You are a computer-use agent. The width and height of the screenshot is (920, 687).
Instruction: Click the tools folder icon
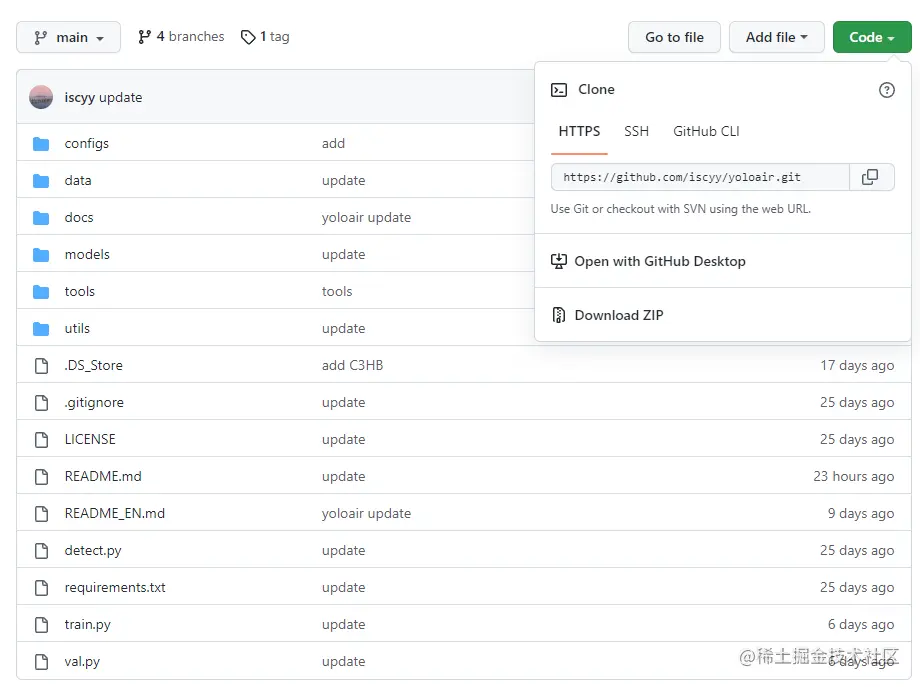tap(41, 292)
